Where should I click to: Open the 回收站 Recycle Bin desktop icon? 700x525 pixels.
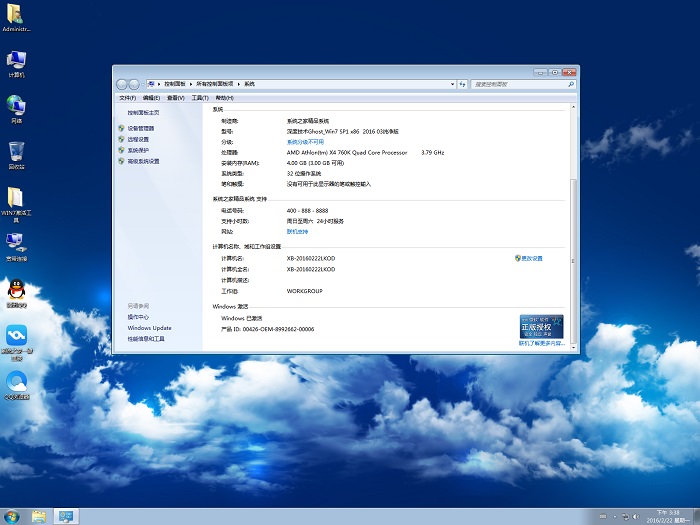(16, 153)
